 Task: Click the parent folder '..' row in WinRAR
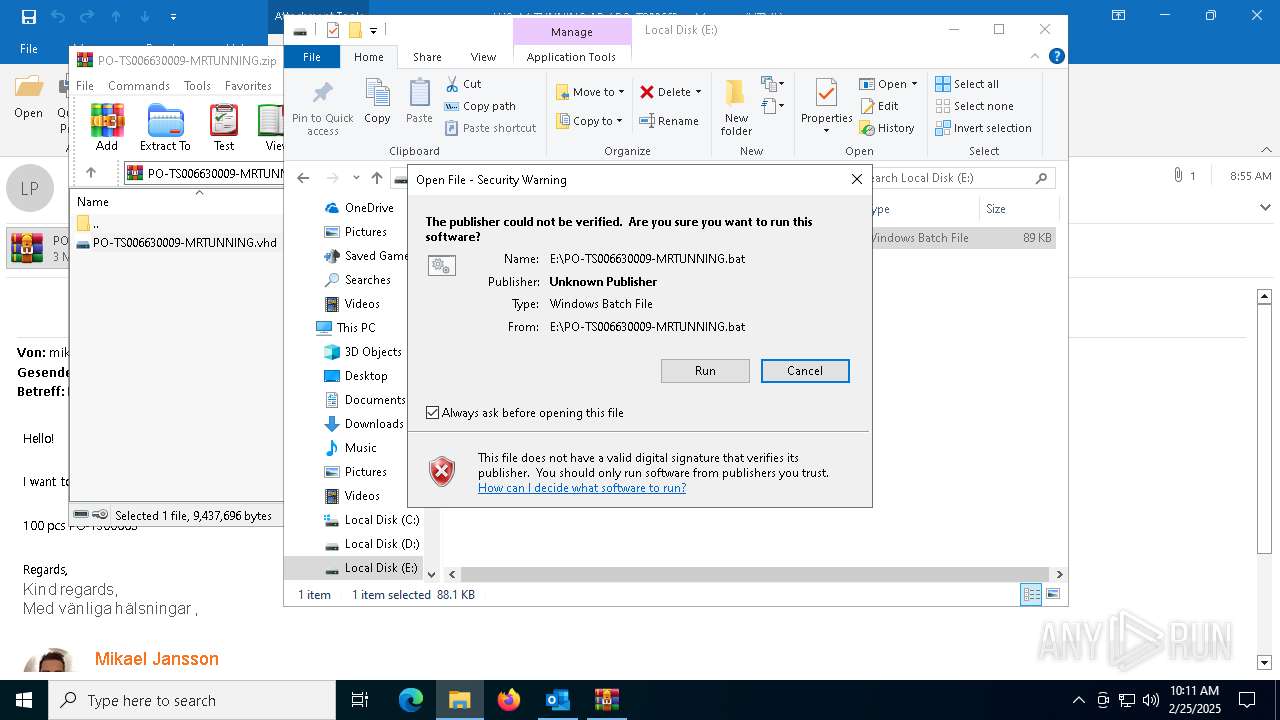(x=176, y=223)
